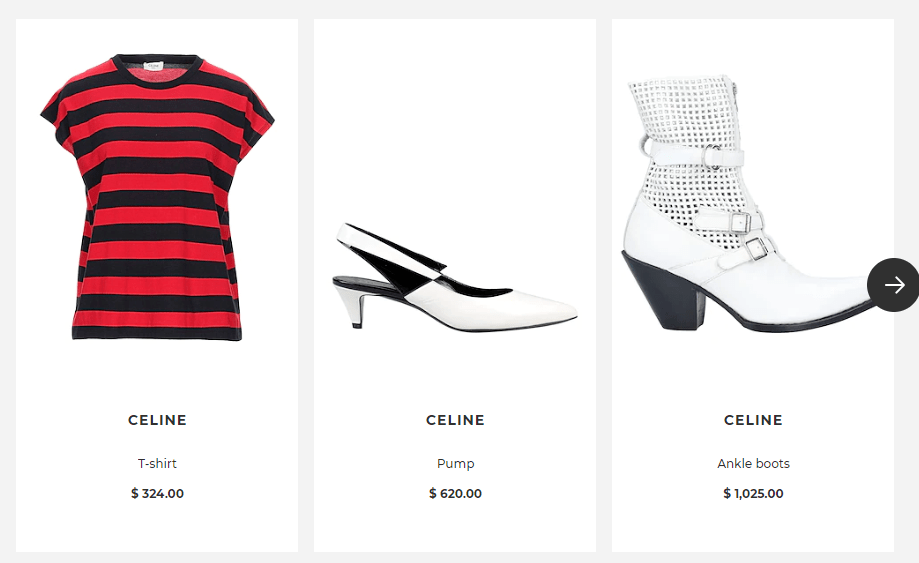The width and height of the screenshot is (919, 563).
Task: Click empty space above the pump shoe
Action: pos(455,117)
